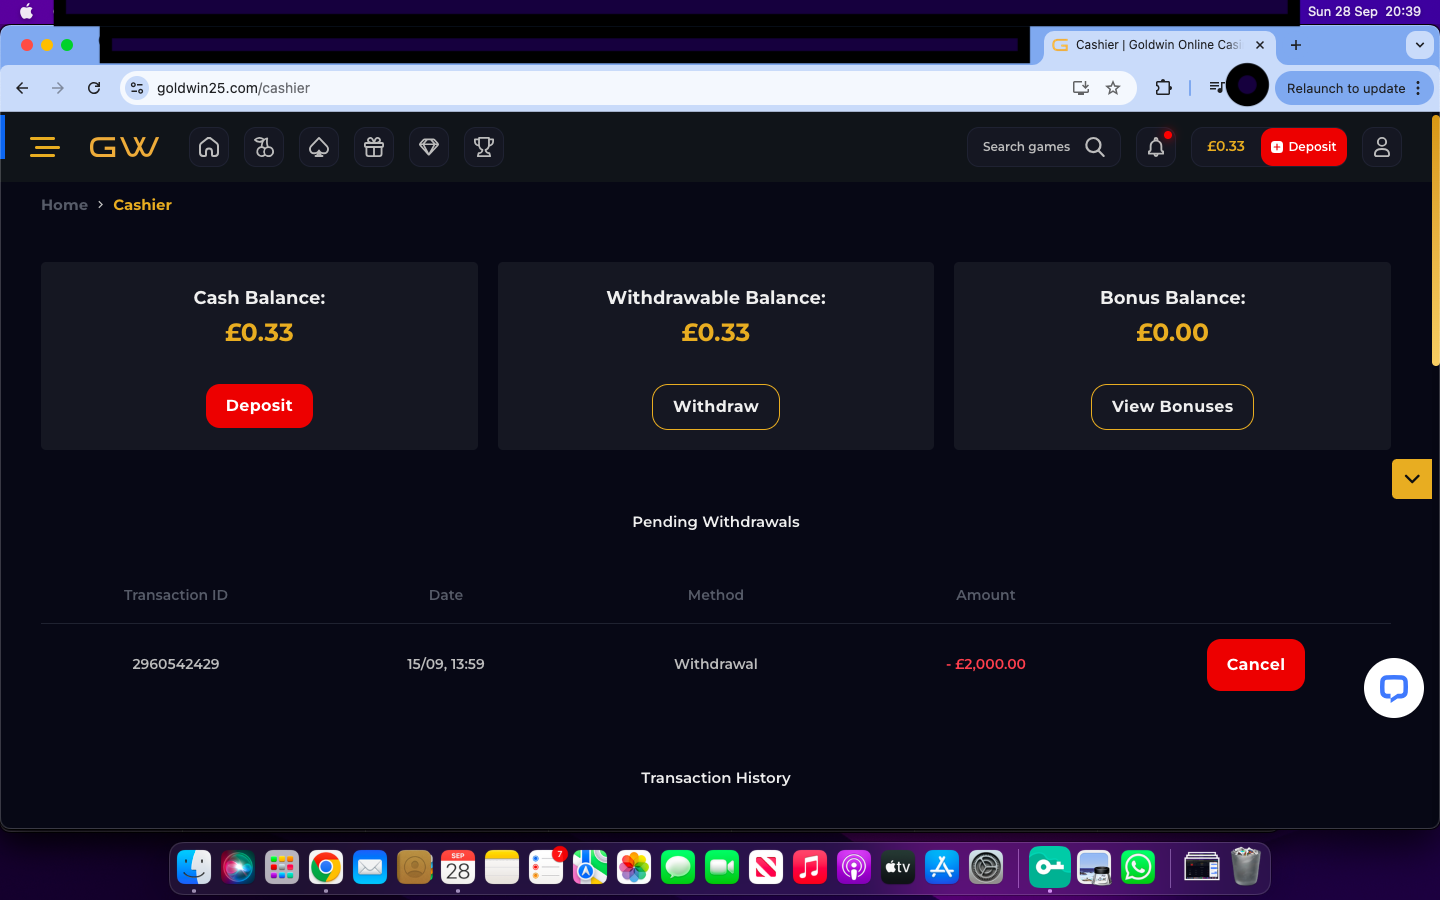Open the user account profile icon
Screen dimensions: 1440x900
pyautogui.click(x=1382, y=147)
